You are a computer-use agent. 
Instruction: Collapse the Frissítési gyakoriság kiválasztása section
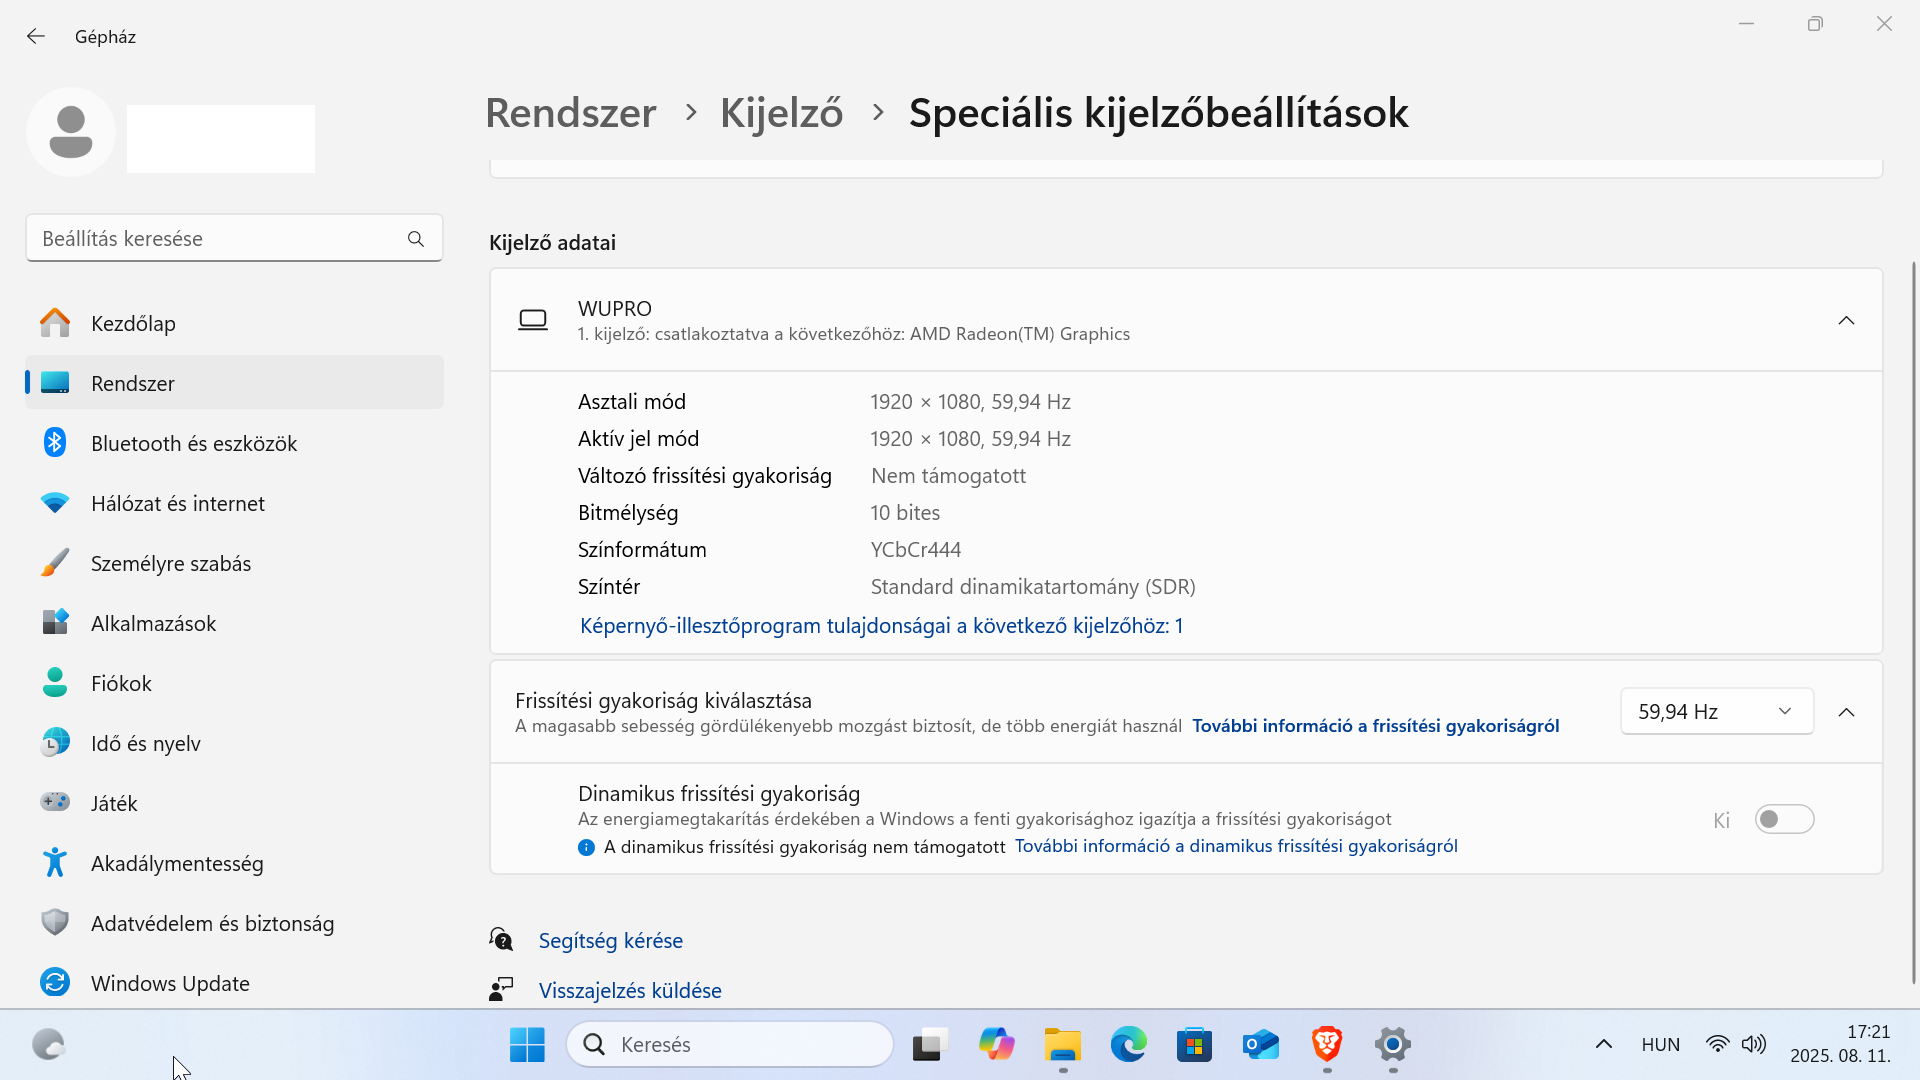tap(1846, 712)
